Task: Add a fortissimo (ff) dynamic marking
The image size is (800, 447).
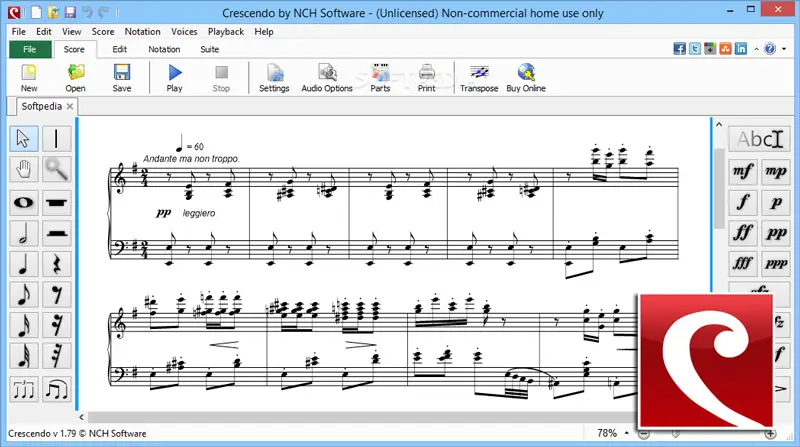Action: (x=743, y=233)
